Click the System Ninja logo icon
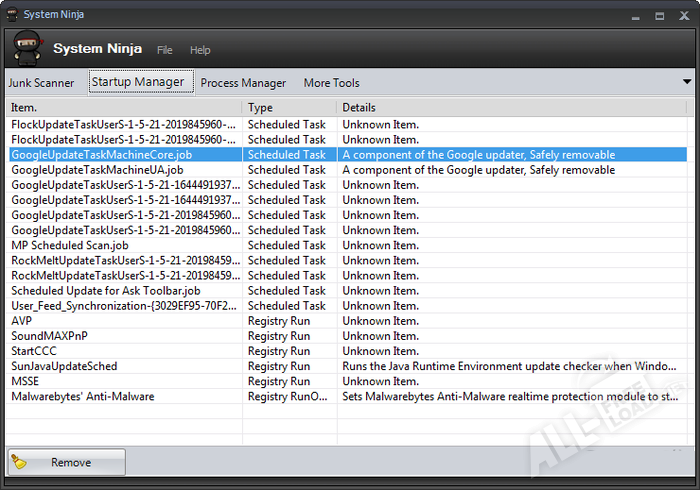The height and width of the screenshot is (490, 700). [27, 48]
